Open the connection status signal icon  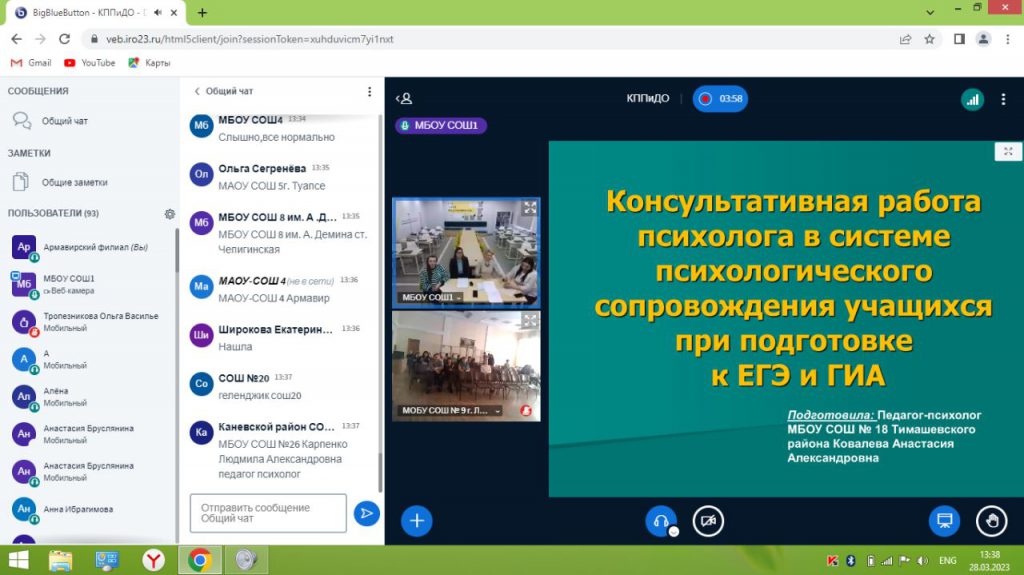point(972,99)
